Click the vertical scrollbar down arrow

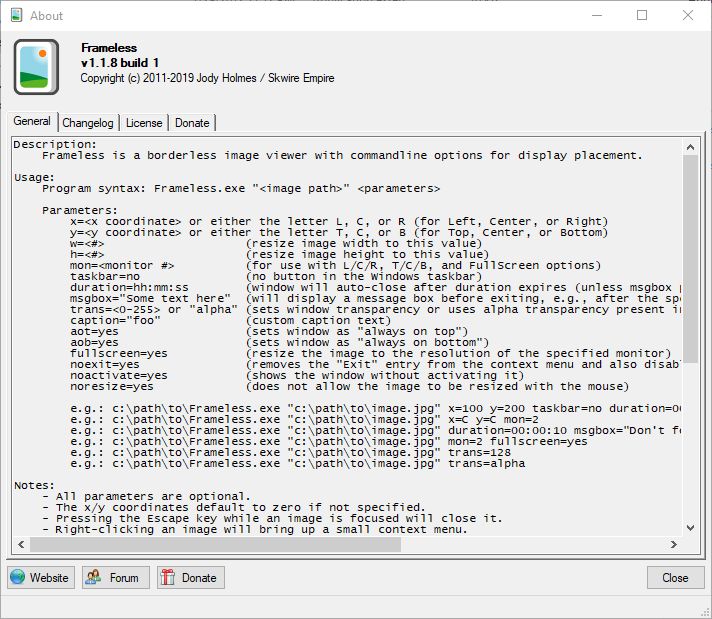(691, 528)
